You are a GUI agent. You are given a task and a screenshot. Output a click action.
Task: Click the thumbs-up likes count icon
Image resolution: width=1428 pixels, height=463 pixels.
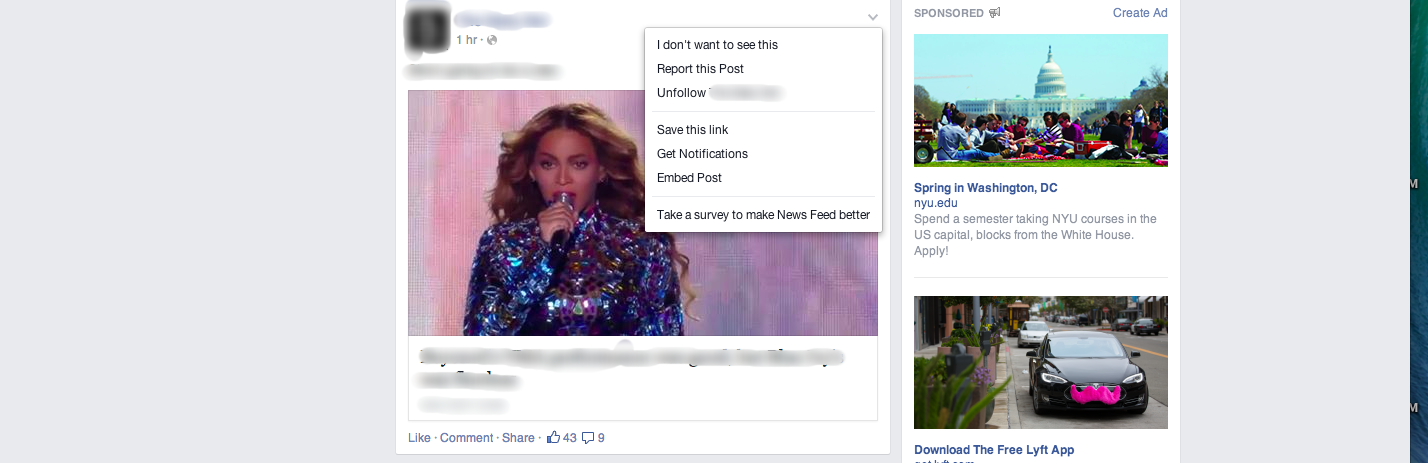tap(553, 437)
